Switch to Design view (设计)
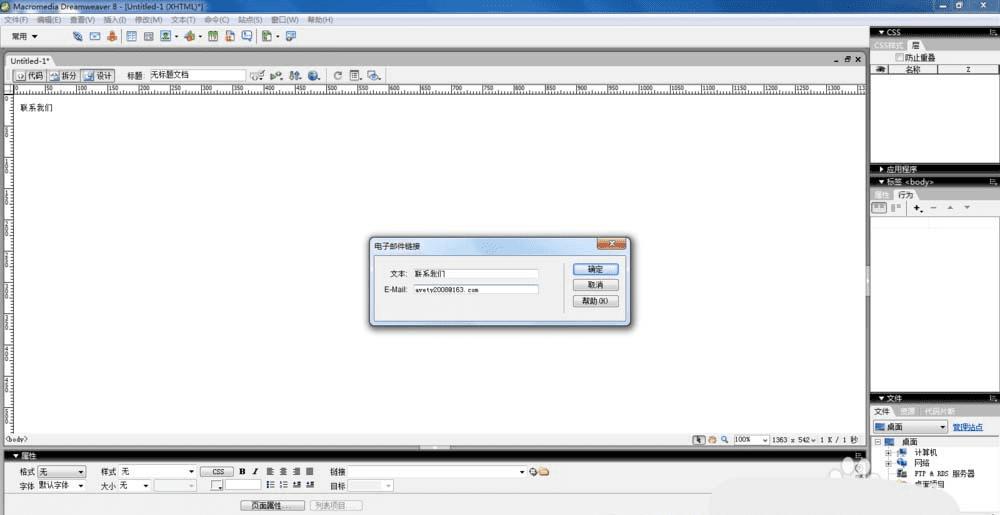Viewport: 1000px width, 515px height. (98, 75)
